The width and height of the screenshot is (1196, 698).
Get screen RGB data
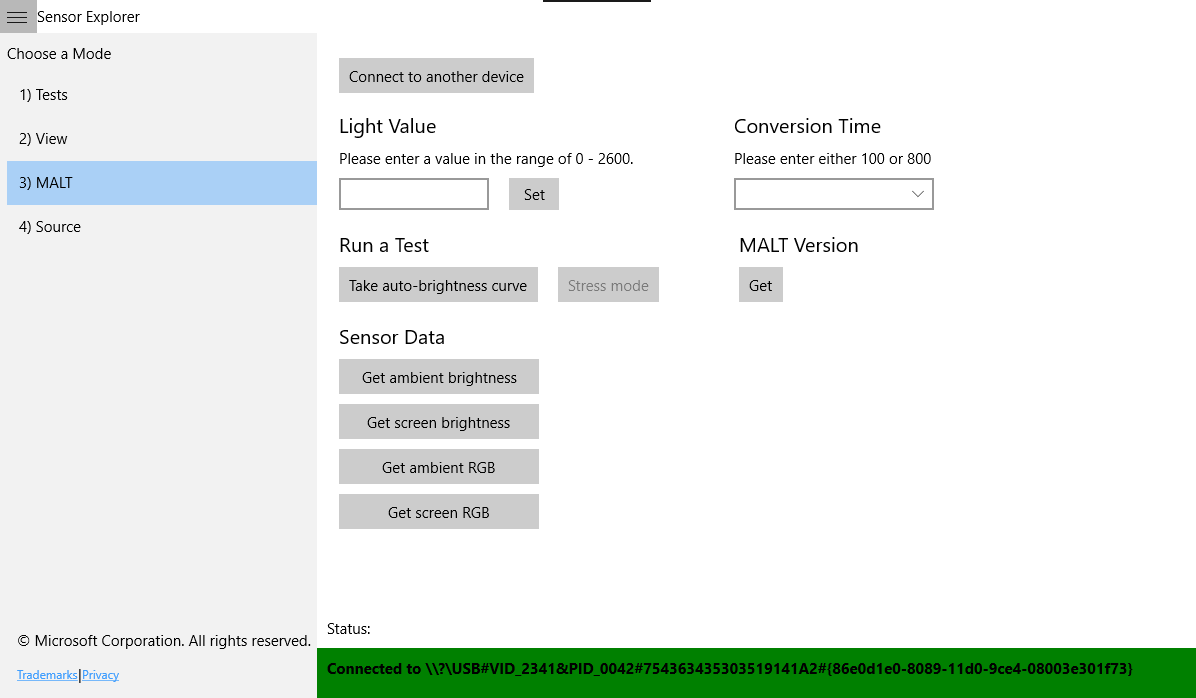[439, 512]
